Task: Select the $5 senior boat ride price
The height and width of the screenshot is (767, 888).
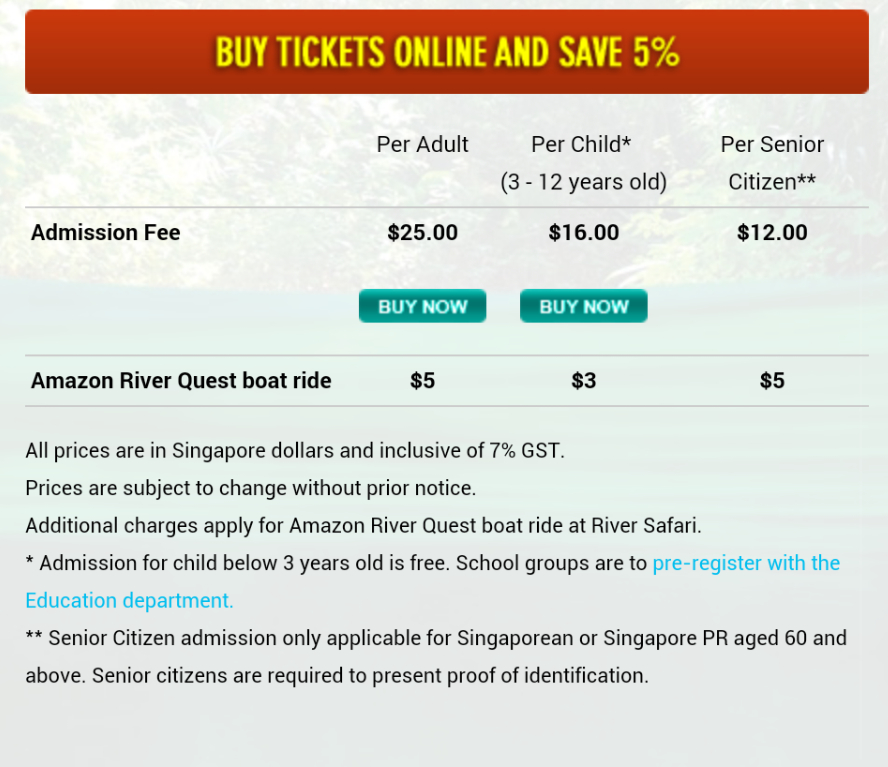Action: tap(772, 381)
